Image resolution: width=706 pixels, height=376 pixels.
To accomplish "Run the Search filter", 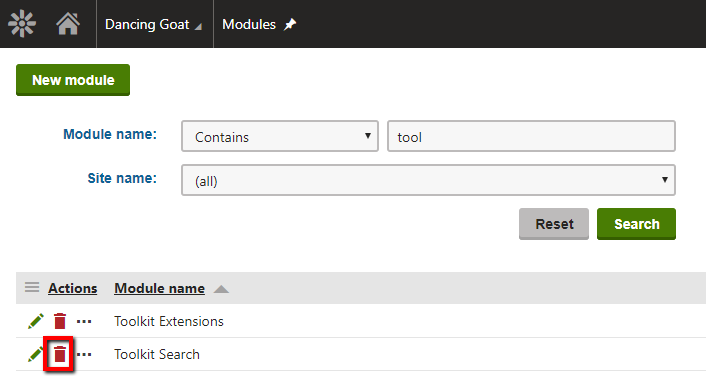I will click(636, 224).
